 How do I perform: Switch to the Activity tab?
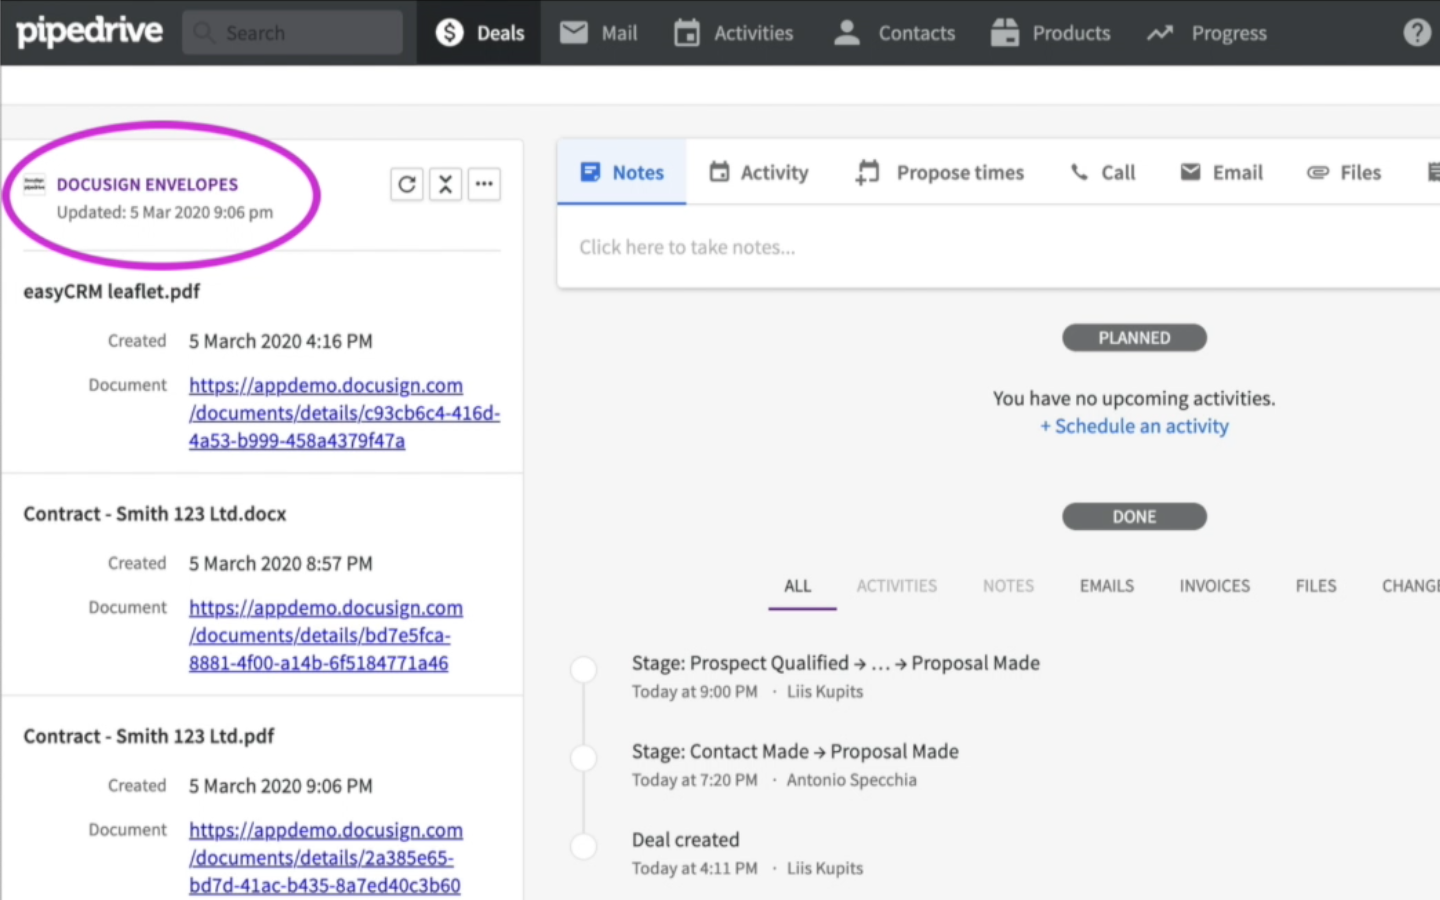click(759, 172)
